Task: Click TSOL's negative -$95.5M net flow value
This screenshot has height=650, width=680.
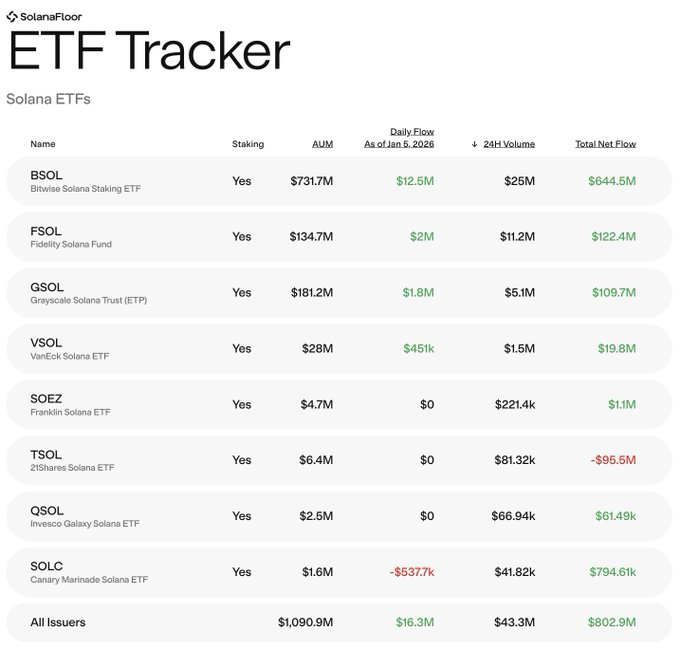Action: tap(613, 460)
